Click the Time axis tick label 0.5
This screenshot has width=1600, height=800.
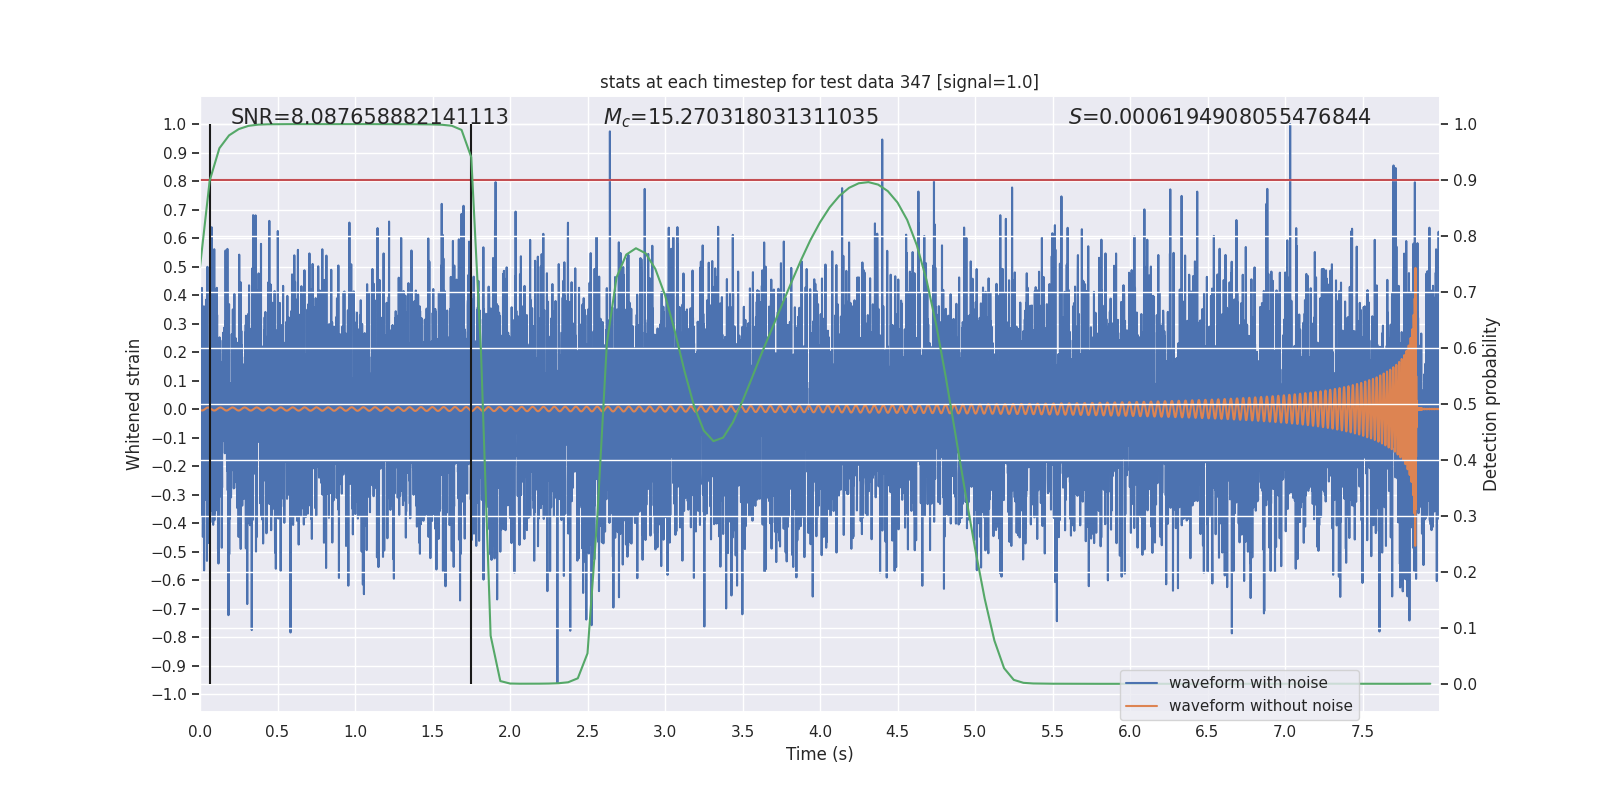[x=278, y=731]
